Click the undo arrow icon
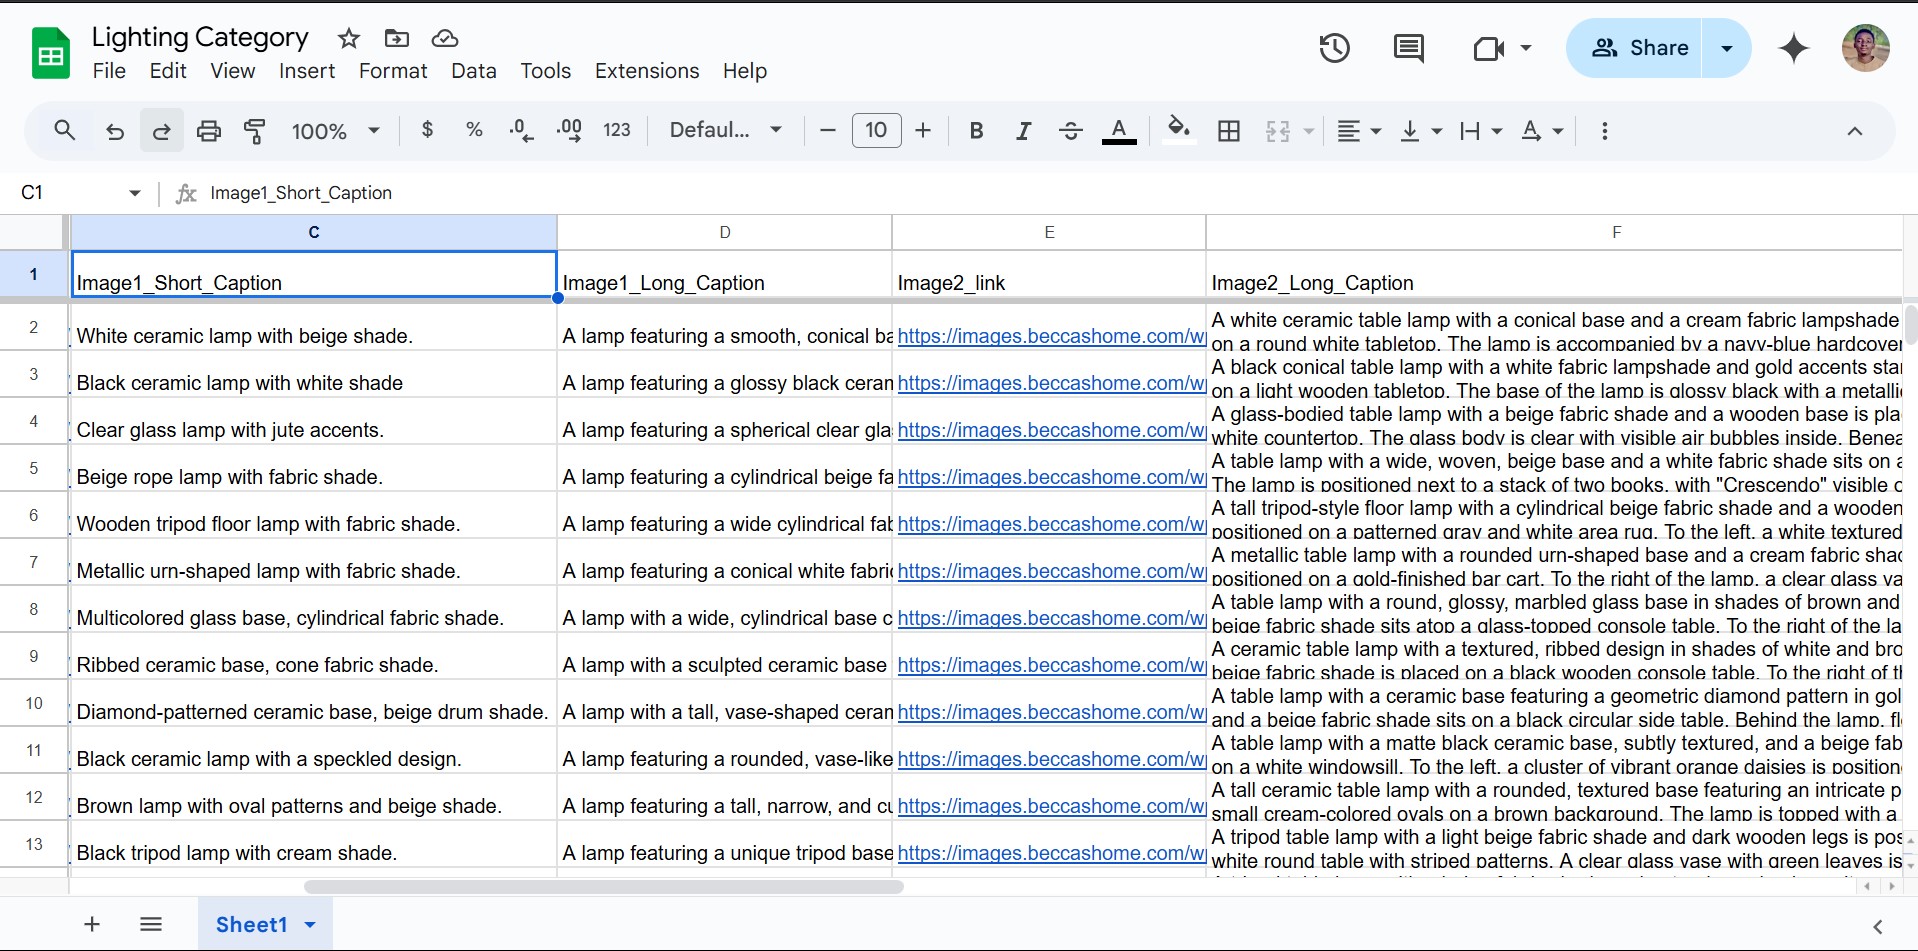Screen dimensions: 1918x951 click(115, 131)
